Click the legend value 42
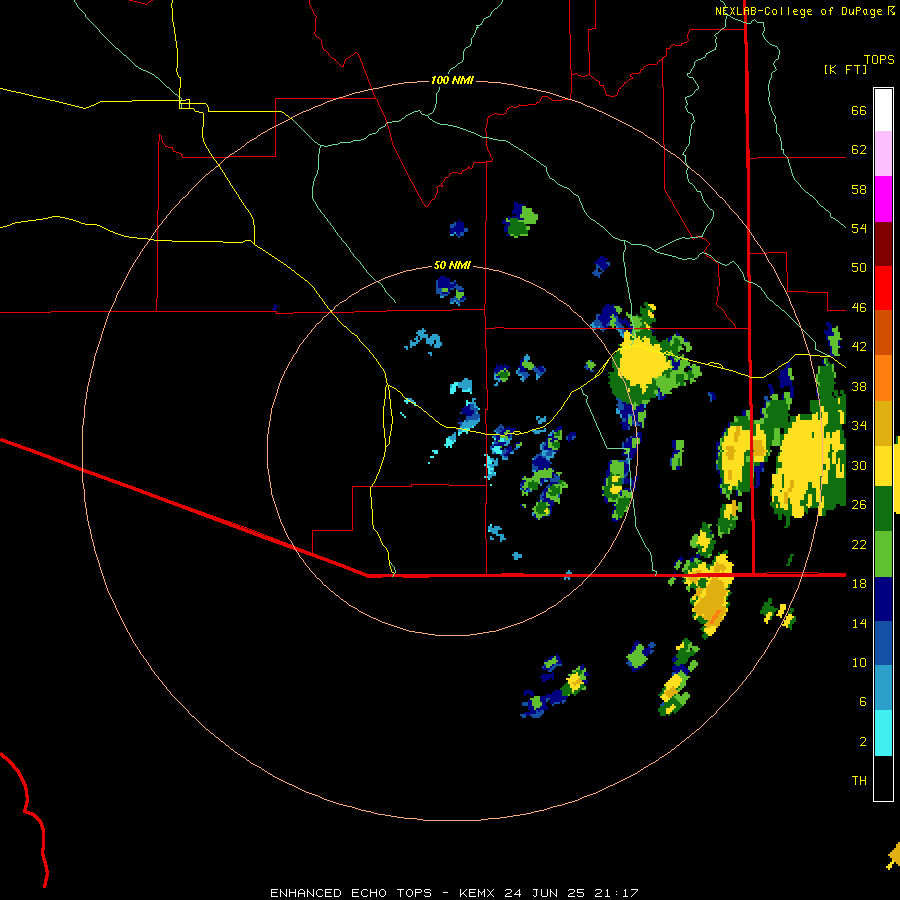 click(859, 347)
